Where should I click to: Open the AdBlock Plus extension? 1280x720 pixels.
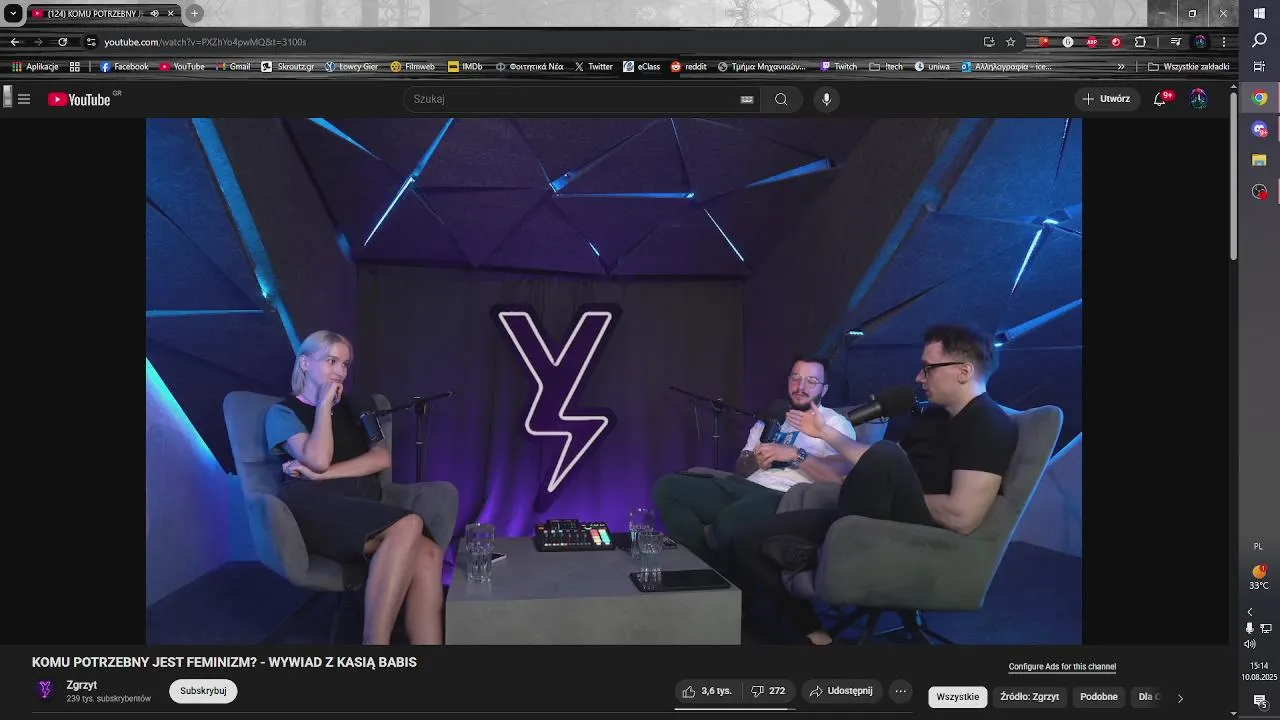point(1092,42)
